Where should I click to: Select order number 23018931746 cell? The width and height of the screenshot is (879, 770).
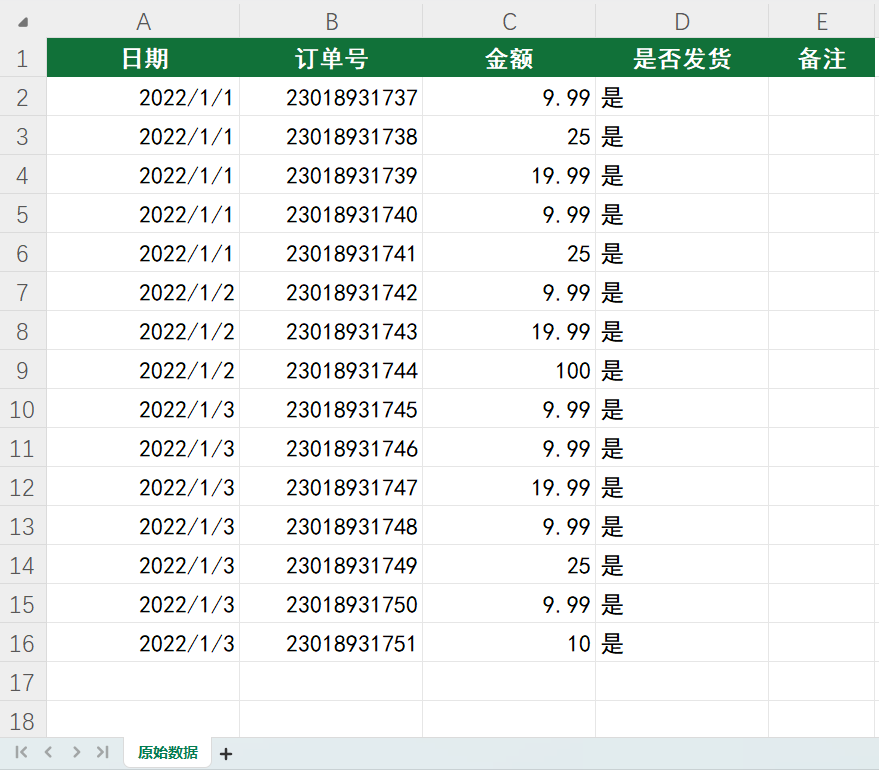[x=331, y=448]
